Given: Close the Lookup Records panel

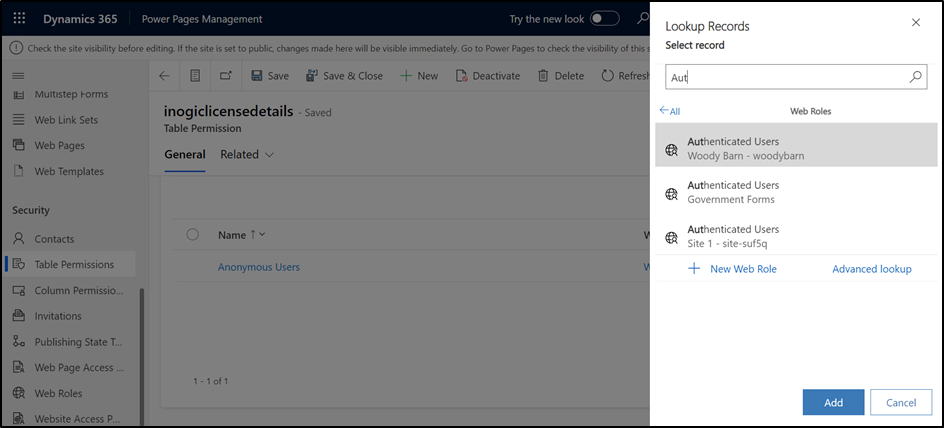Looking at the screenshot, I should pos(916,23).
